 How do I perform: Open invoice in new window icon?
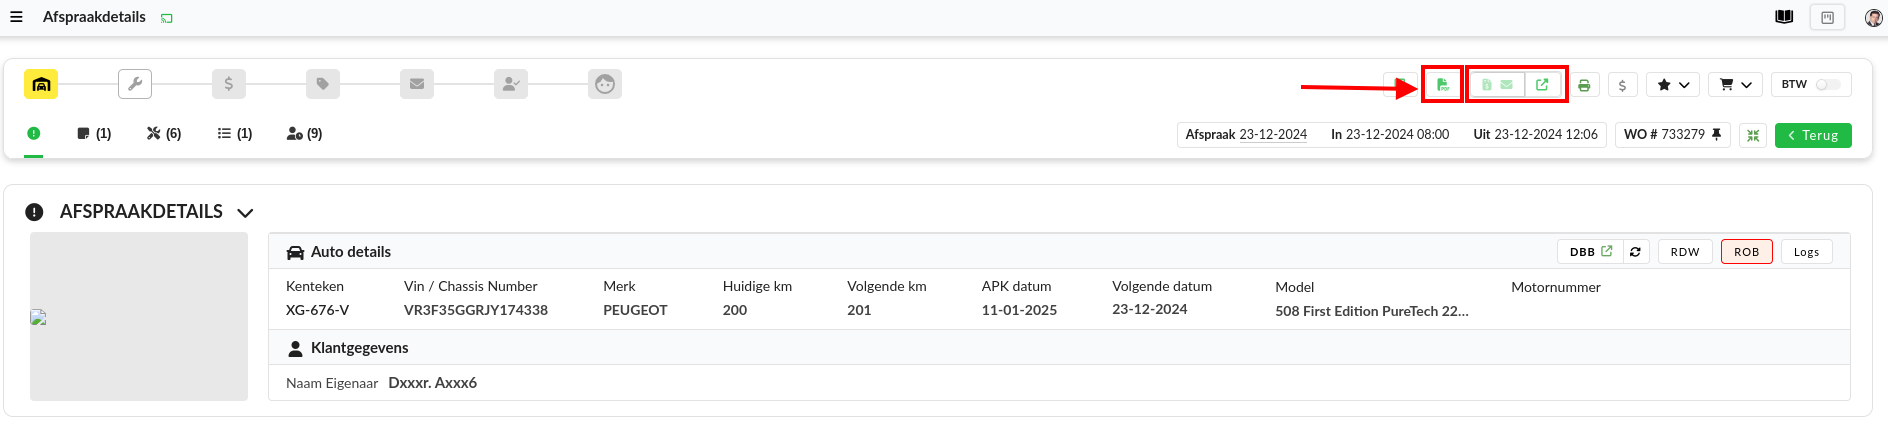[x=1542, y=85]
